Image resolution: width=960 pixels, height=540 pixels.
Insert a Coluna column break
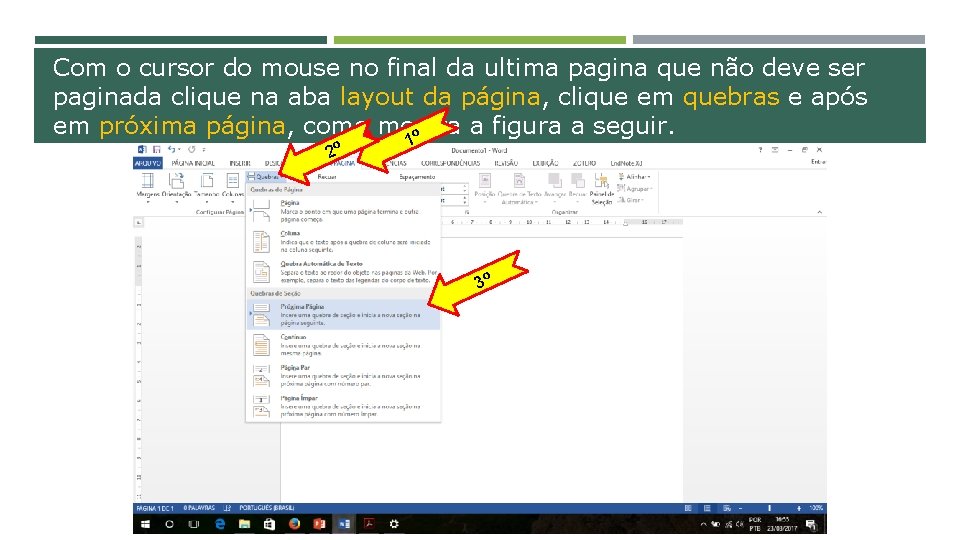(343, 241)
